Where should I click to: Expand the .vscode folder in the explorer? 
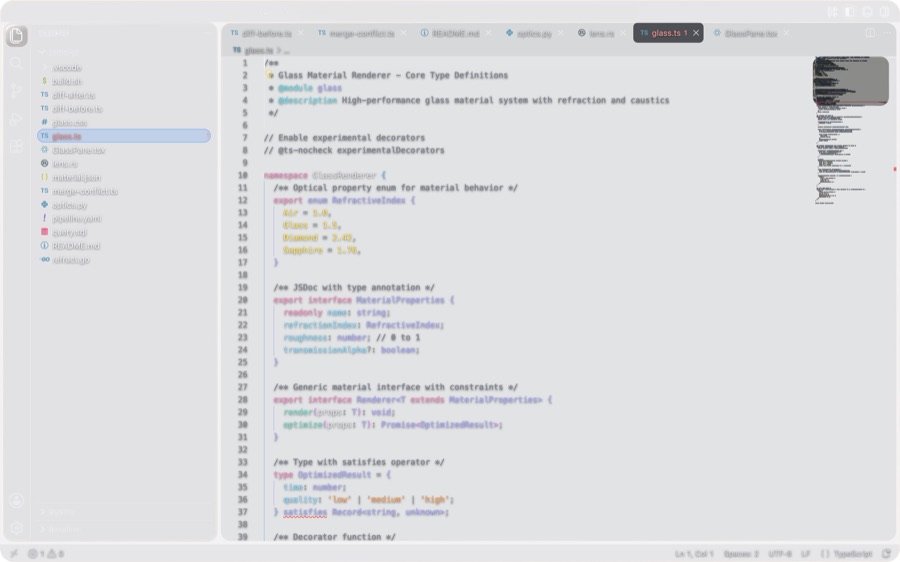pos(123,68)
